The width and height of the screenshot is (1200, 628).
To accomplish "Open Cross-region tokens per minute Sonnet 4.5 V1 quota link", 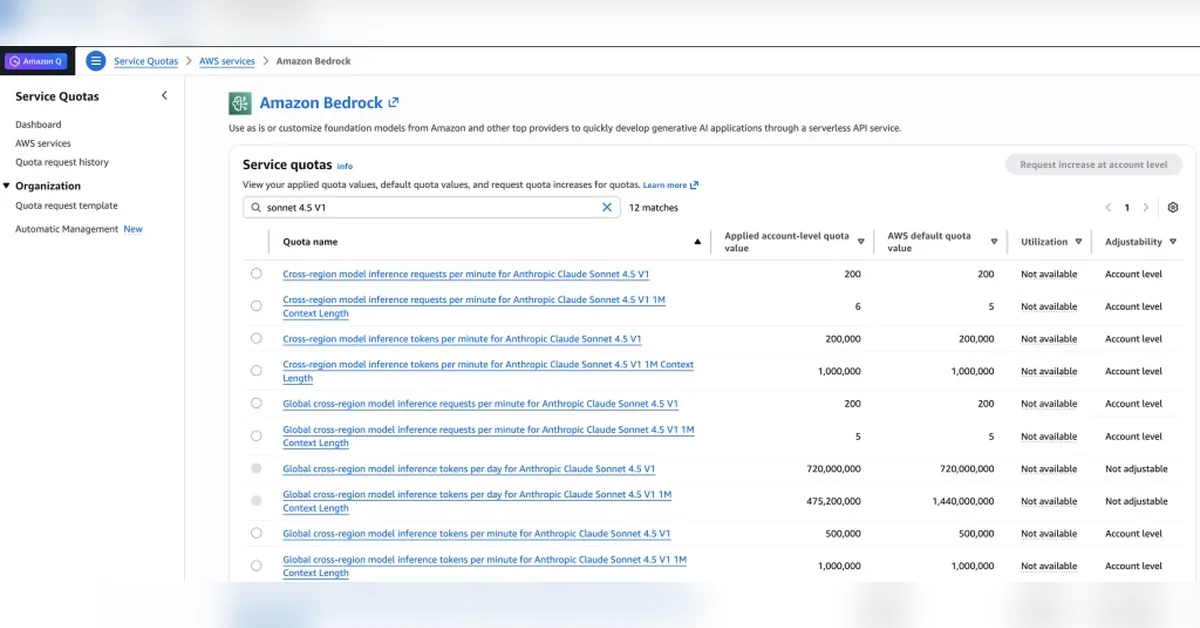I will tap(462, 339).
